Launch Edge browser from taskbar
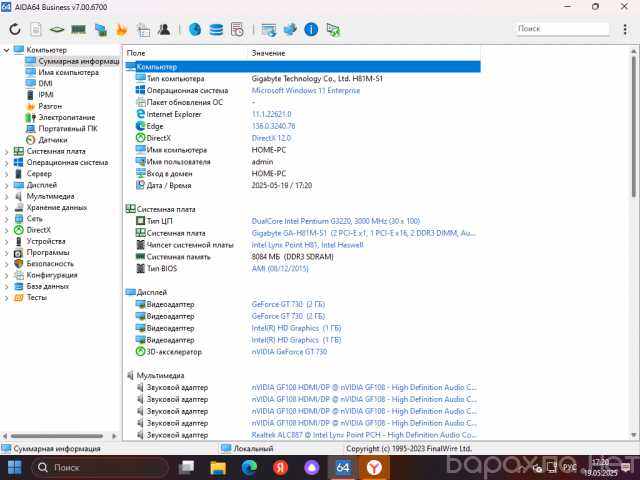The height and width of the screenshot is (480, 640). point(249,468)
